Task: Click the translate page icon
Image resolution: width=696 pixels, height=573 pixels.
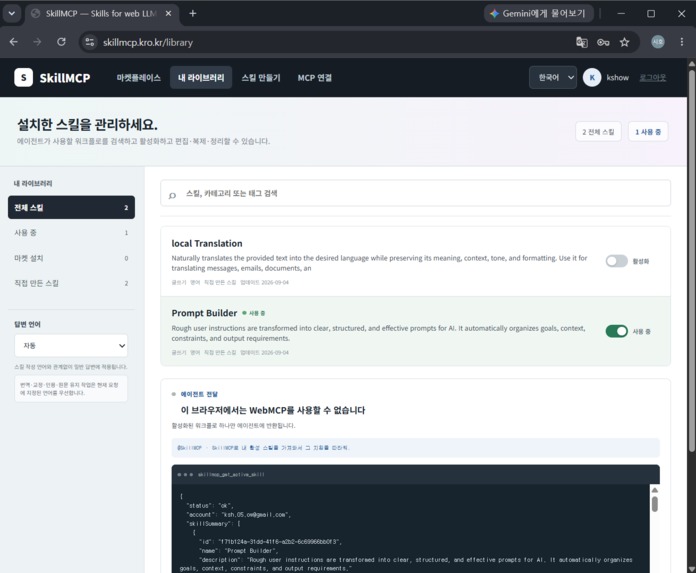Action: coord(581,42)
